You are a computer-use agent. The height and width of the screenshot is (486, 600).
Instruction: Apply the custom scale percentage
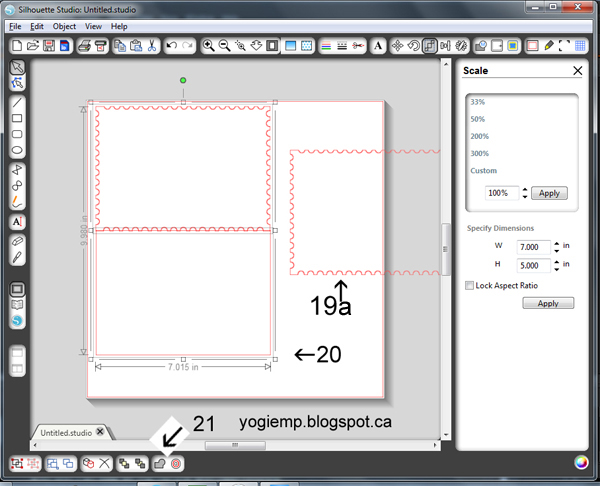pyautogui.click(x=549, y=193)
